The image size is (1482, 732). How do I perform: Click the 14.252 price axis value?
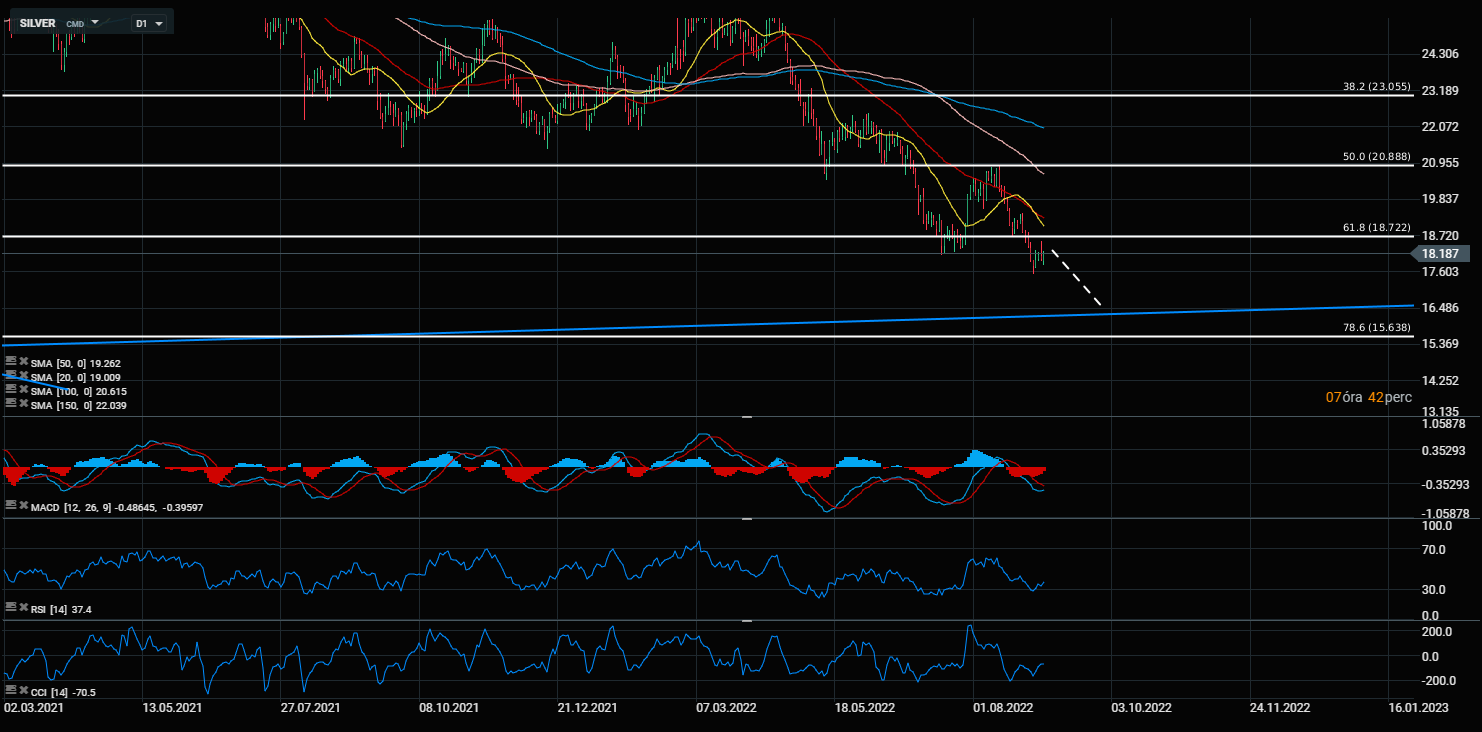pos(1440,381)
